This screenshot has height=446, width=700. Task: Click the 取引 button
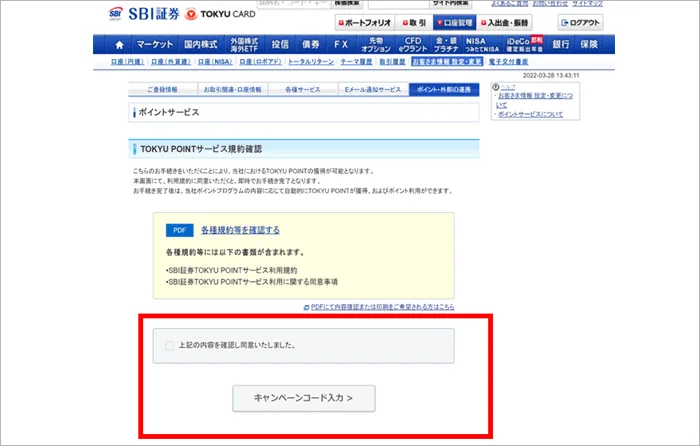tap(414, 23)
